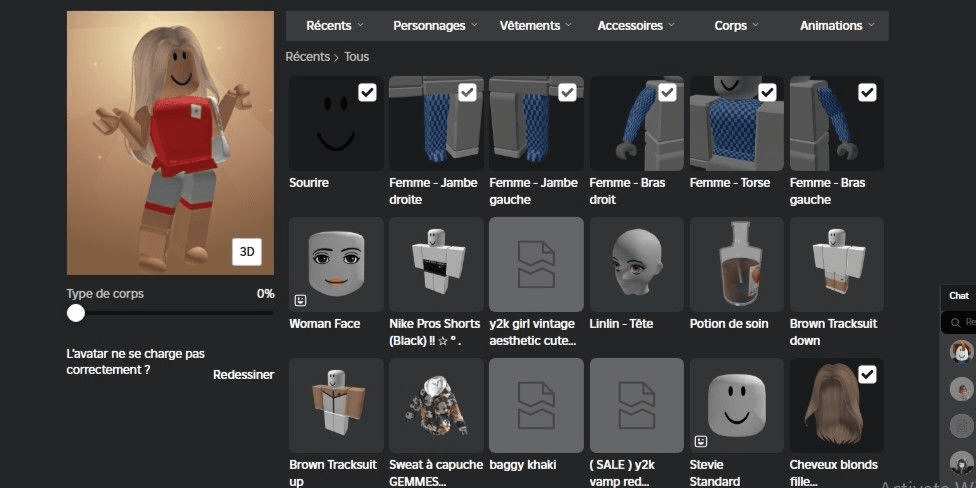Switch avatar preview to 3D
The width and height of the screenshot is (976, 488).
[x=247, y=251]
